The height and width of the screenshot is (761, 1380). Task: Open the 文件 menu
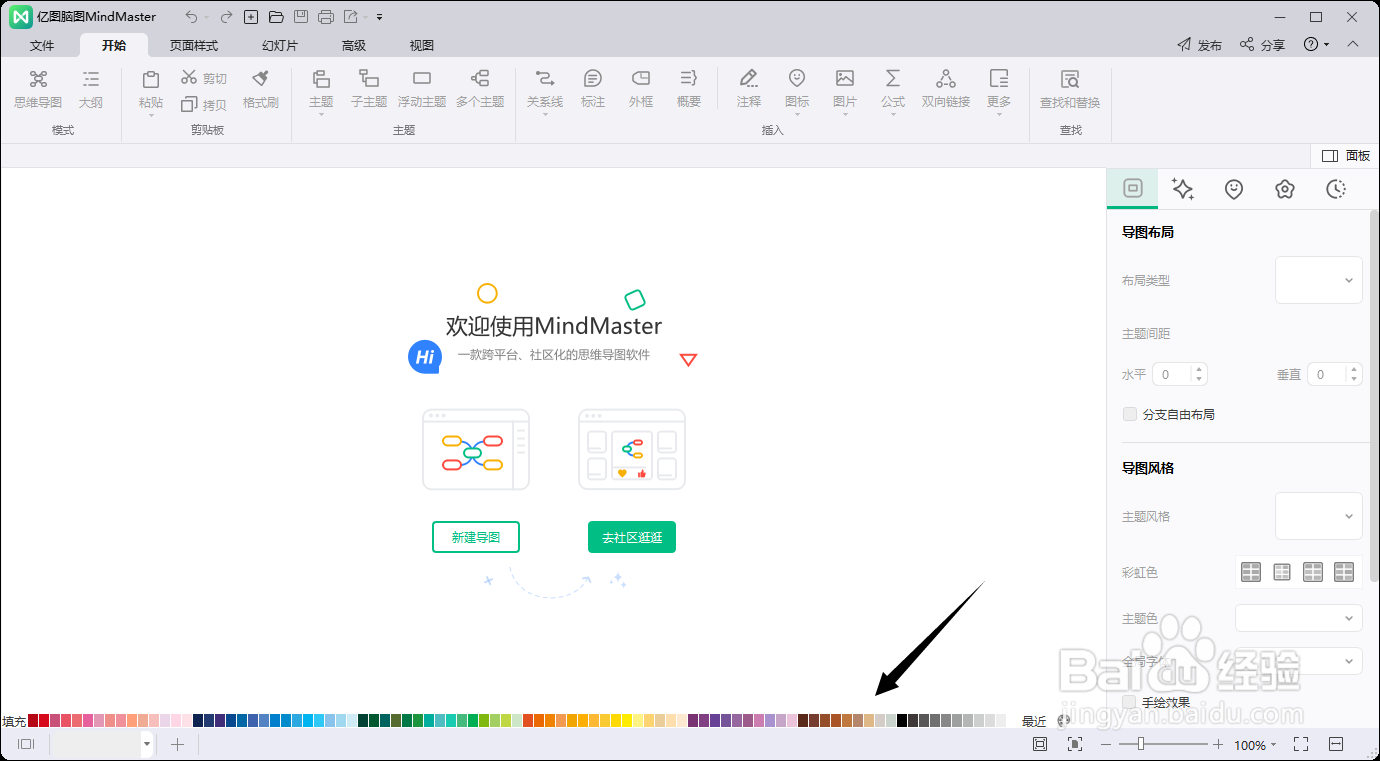[42, 45]
